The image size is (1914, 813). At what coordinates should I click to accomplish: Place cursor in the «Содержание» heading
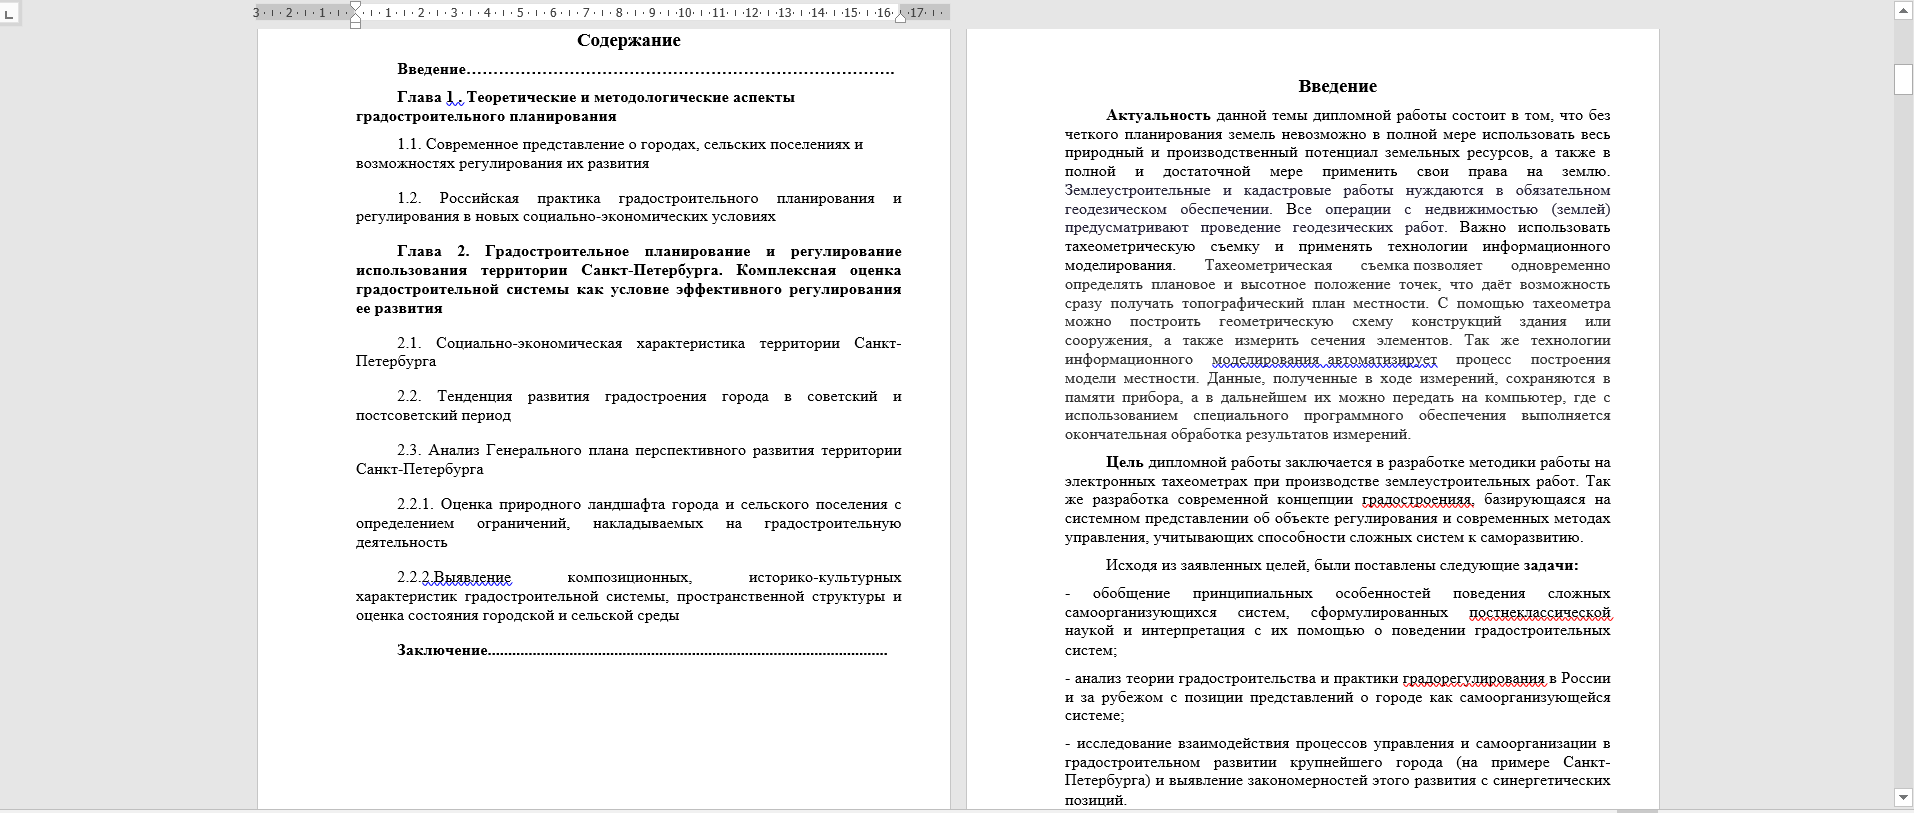(x=628, y=41)
